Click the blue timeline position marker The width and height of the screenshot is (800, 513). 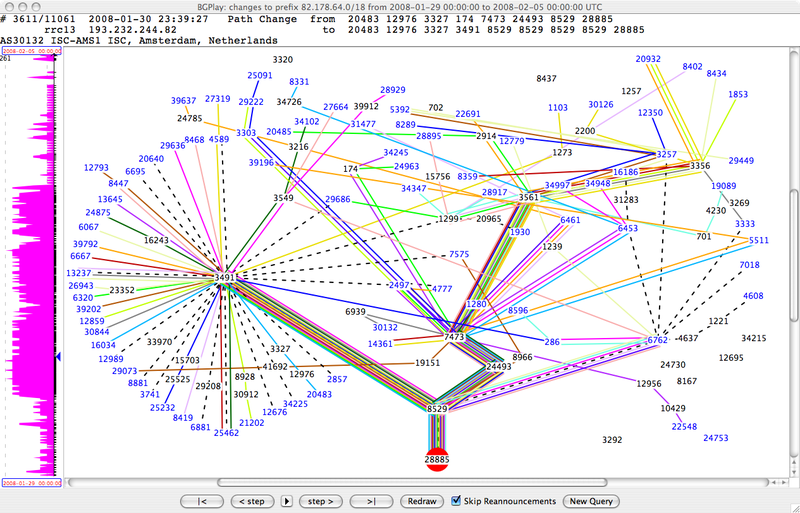58,357
